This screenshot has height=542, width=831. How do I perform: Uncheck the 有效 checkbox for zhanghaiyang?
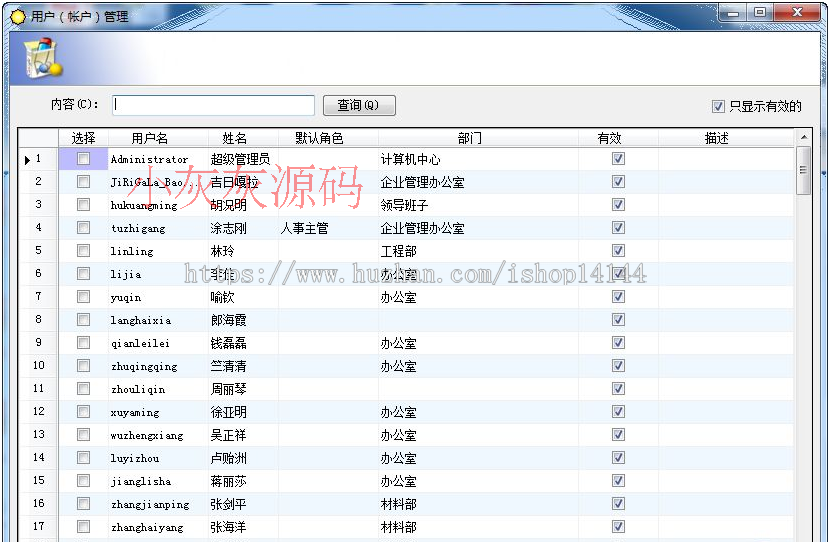pos(618,527)
